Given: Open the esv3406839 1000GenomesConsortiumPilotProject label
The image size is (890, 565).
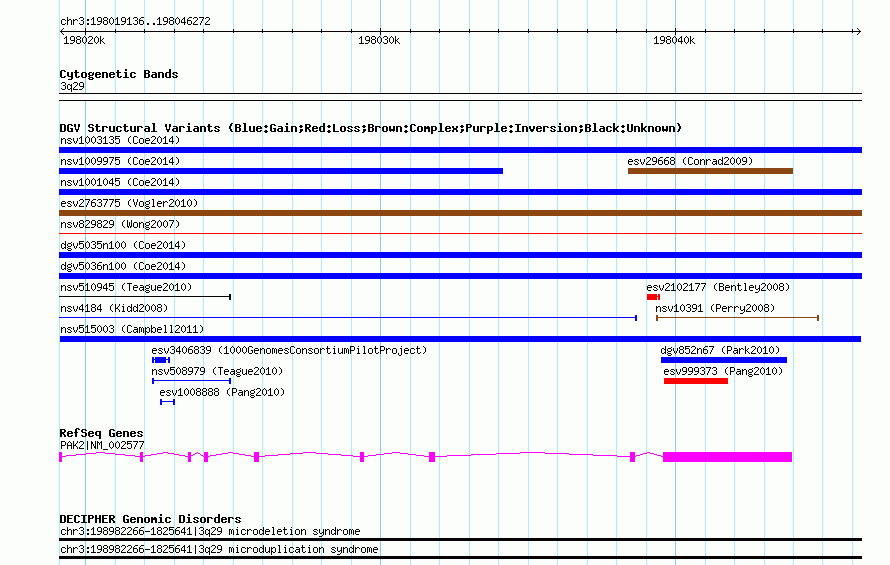Looking at the screenshot, I should [x=289, y=350].
